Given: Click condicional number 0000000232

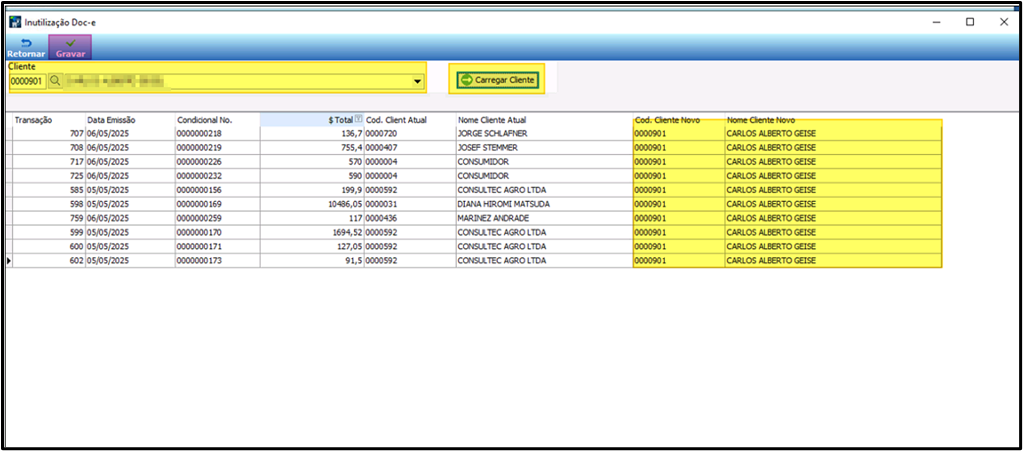Looking at the screenshot, I should click(218, 176).
